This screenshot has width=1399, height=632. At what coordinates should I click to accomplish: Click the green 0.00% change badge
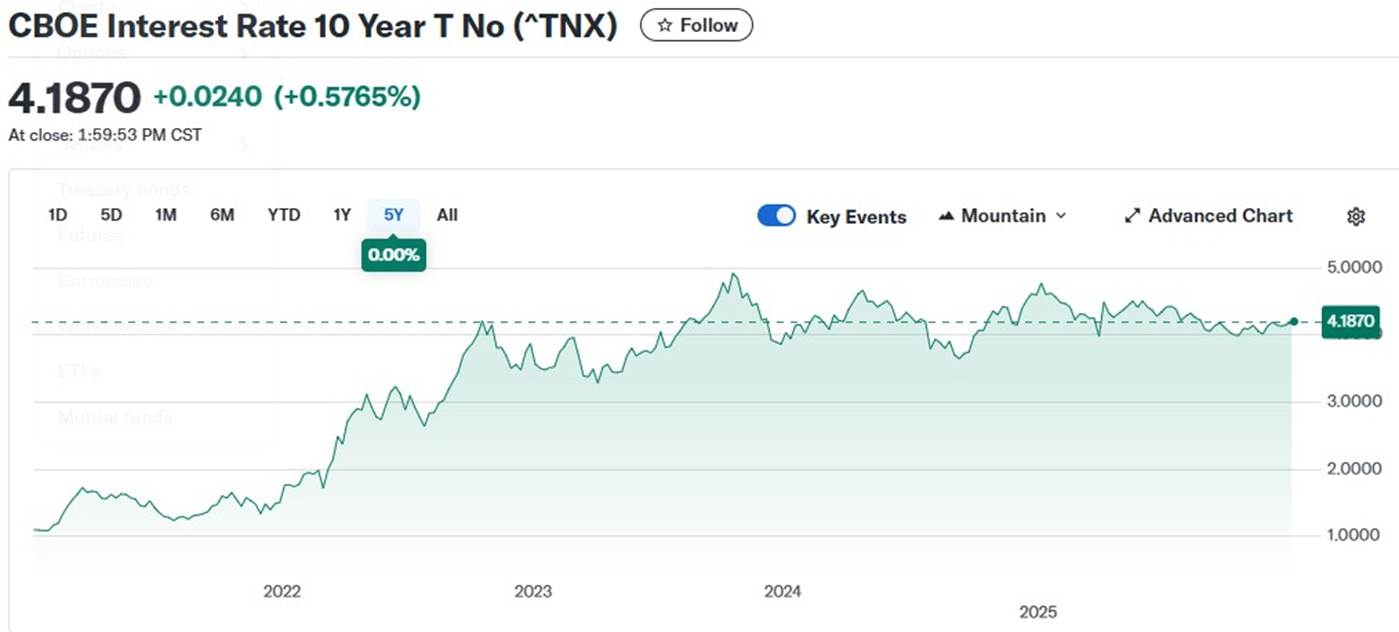pyautogui.click(x=394, y=255)
